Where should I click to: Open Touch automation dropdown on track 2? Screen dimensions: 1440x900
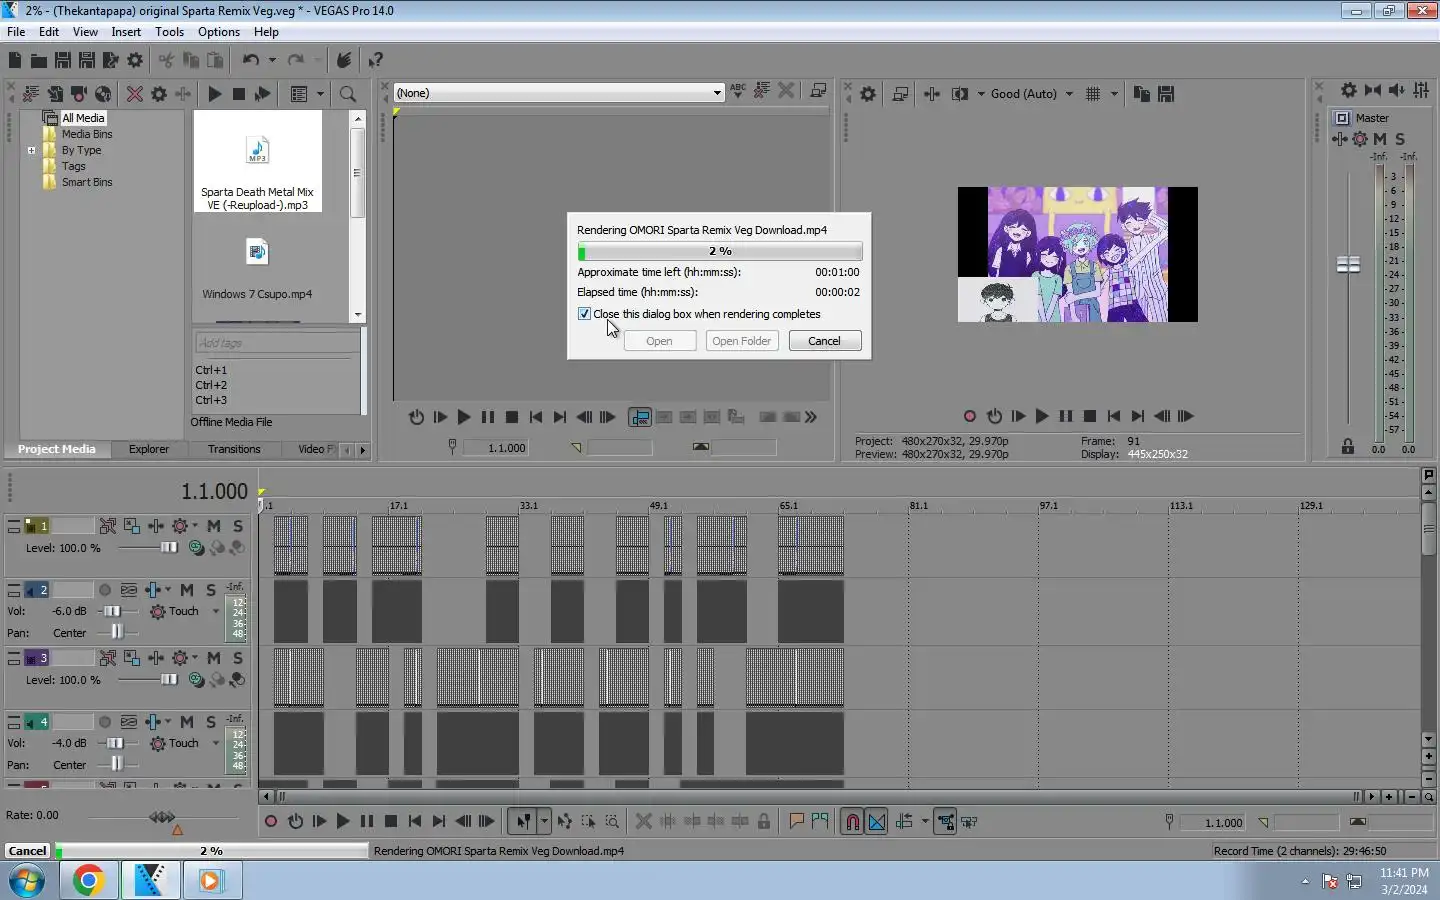(216, 611)
